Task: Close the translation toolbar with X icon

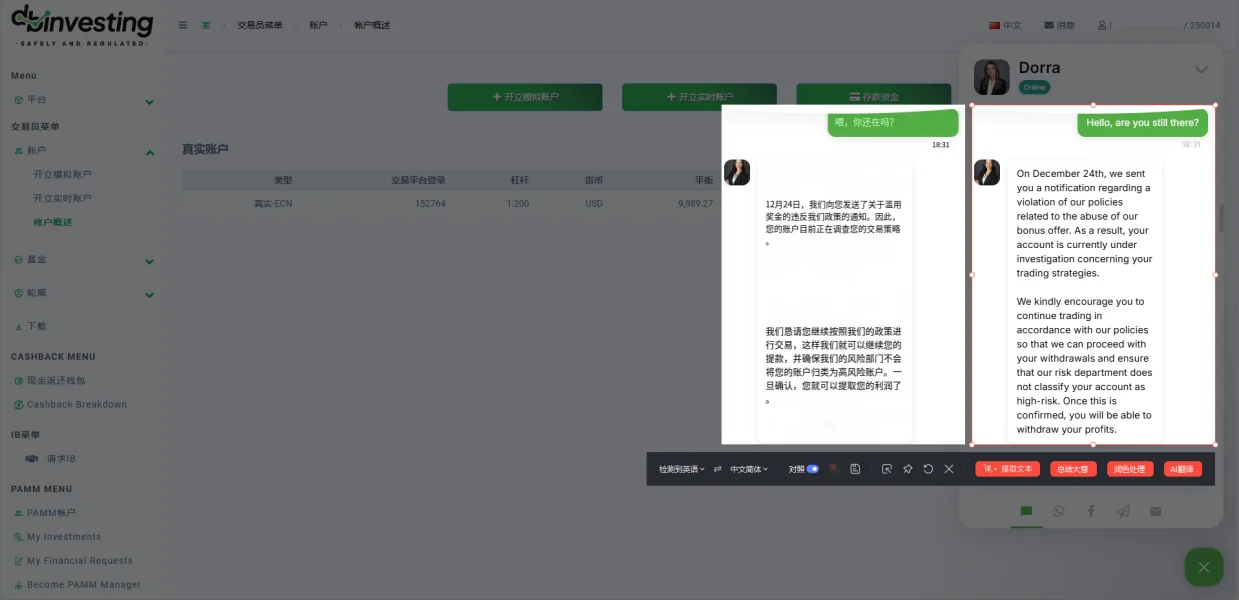Action: (949, 469)
